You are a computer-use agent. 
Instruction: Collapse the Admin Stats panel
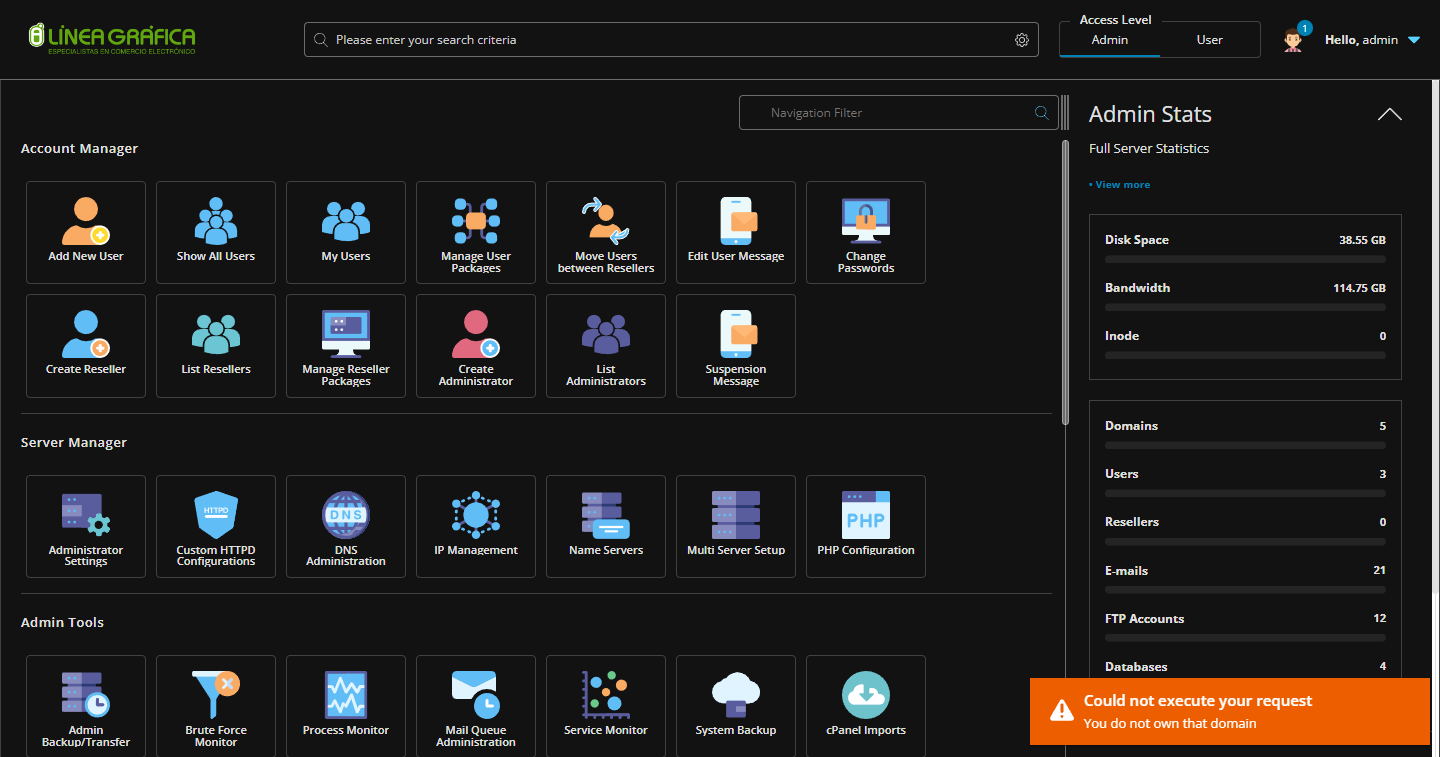[x=1389, y=114]
